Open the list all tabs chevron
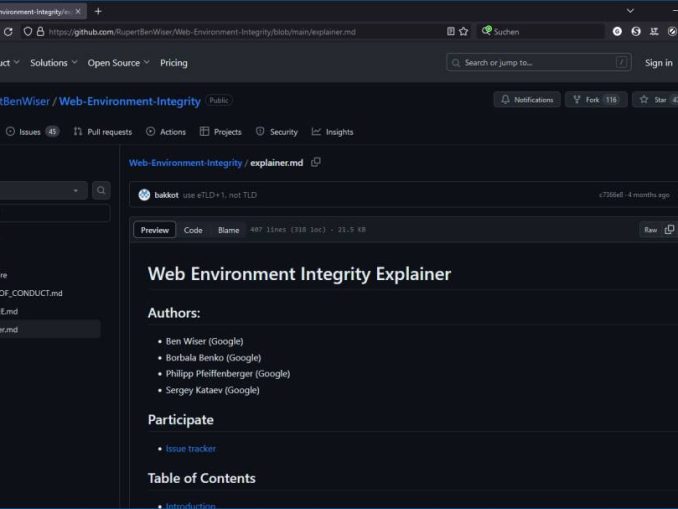The image size is (678, 509). click(x=630, y=11)
